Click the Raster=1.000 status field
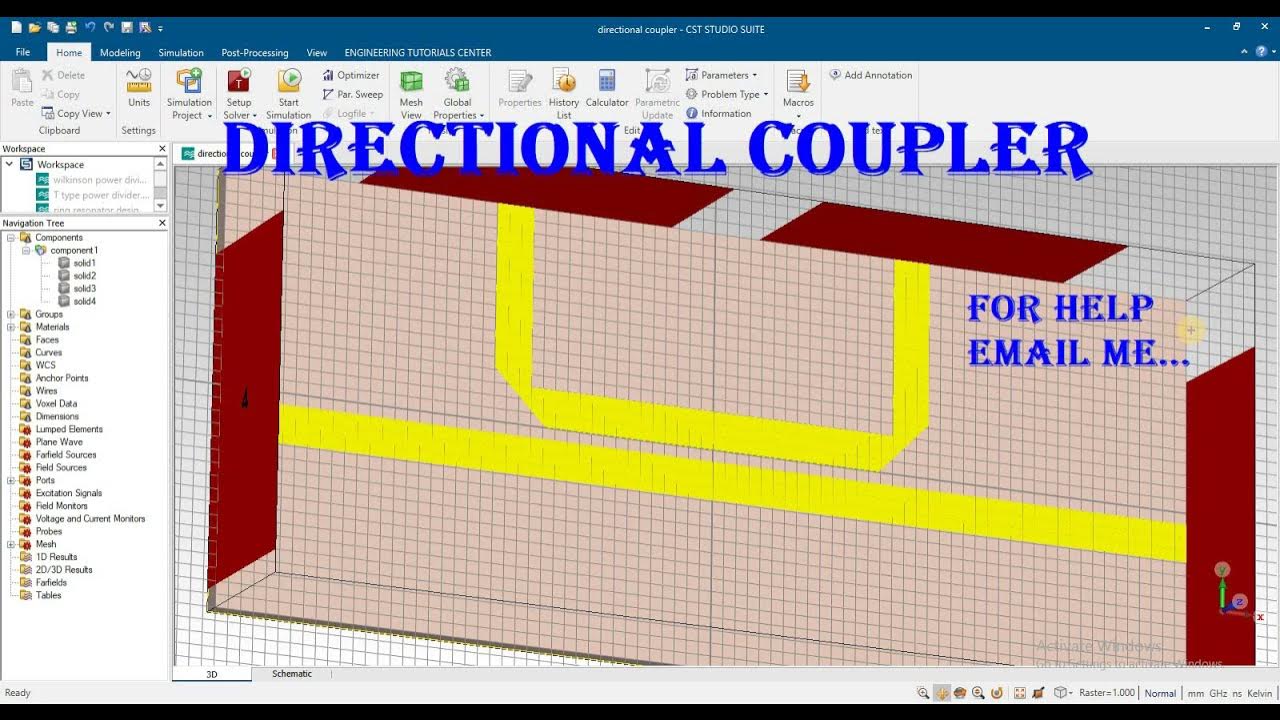1280x720 pixels. pyautogui.click(x=1107, y=693)
